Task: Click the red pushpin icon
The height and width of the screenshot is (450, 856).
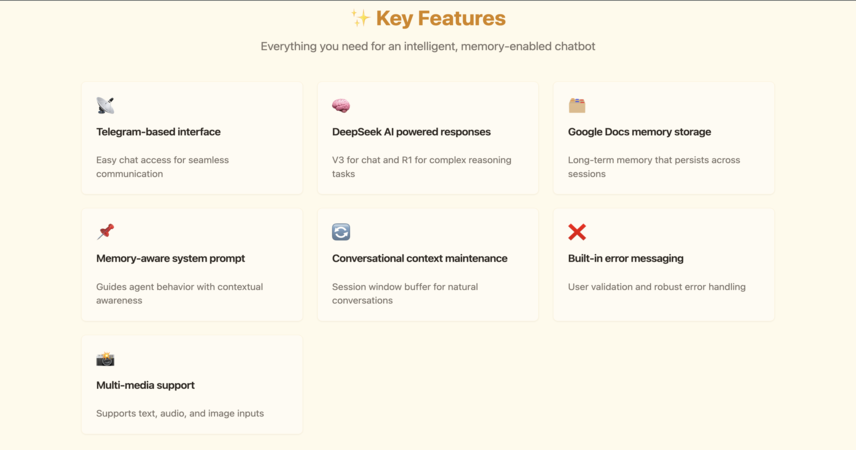Action: [105, 232]
